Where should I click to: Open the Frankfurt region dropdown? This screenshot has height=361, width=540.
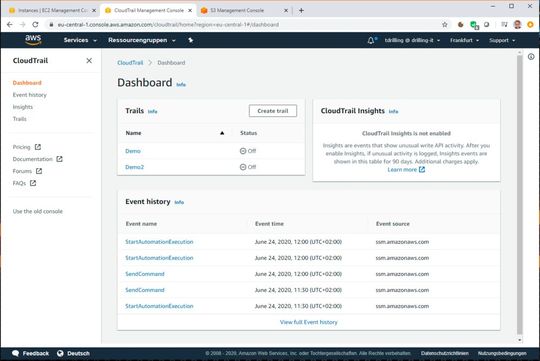pyautogui.click(x=464, y=40)
